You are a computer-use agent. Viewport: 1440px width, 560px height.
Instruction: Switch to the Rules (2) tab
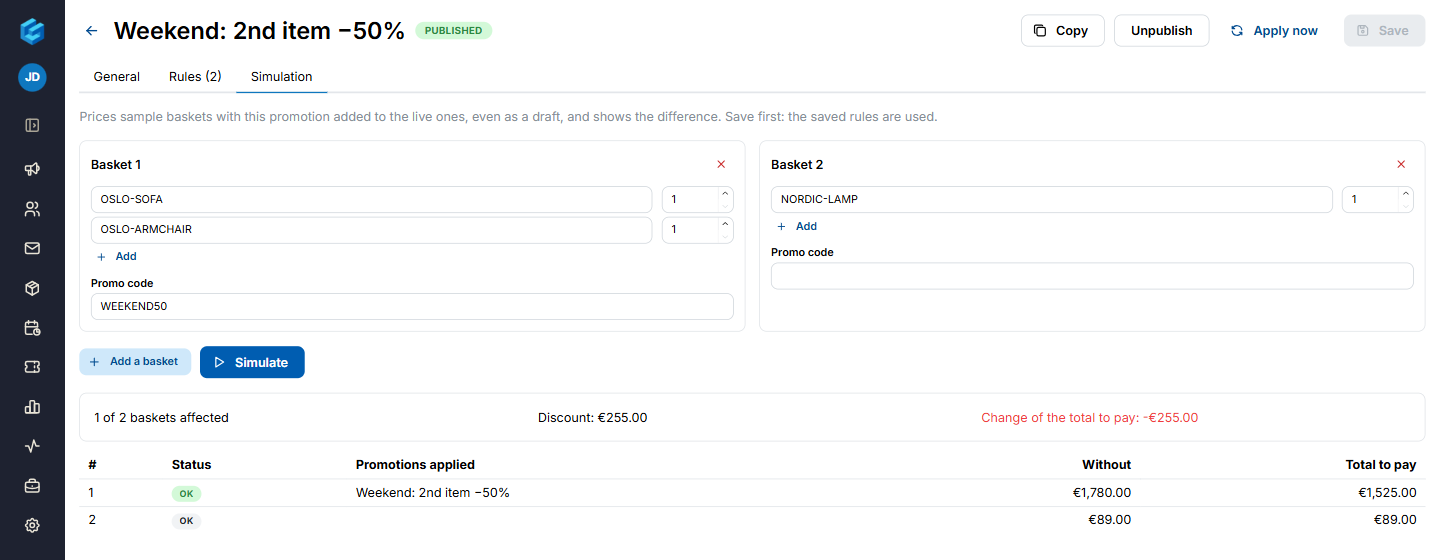click(195, 76)
